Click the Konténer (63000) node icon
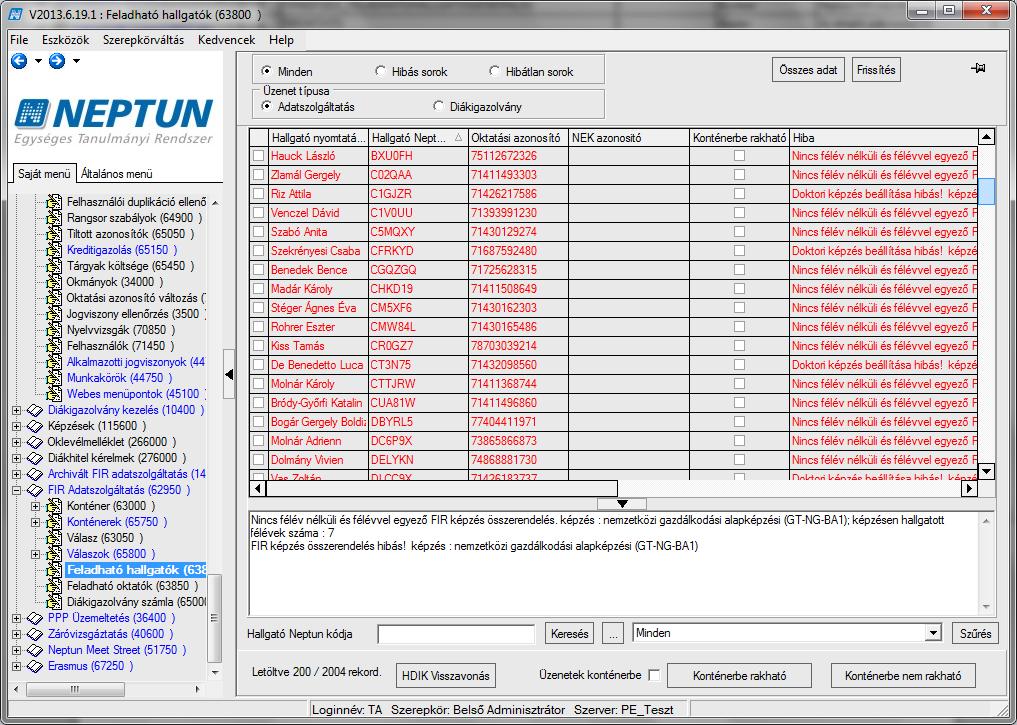 55,506
